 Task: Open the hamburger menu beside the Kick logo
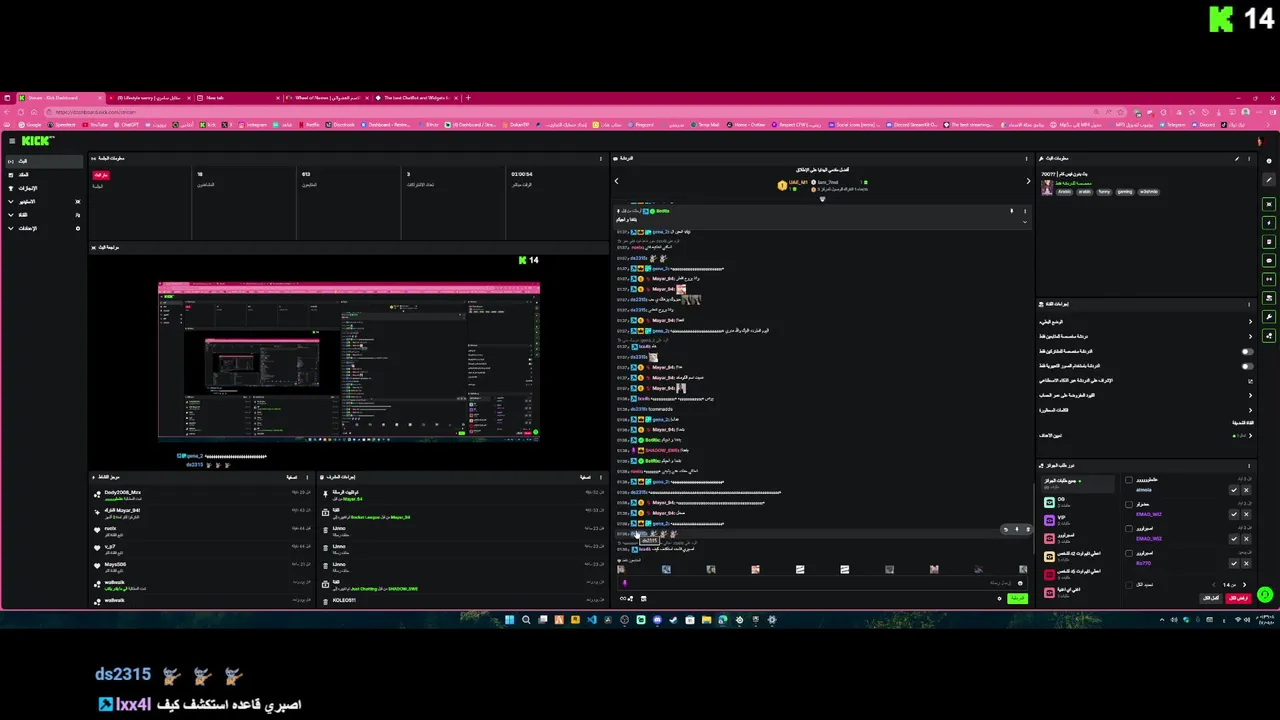click(x=12, y=141)
